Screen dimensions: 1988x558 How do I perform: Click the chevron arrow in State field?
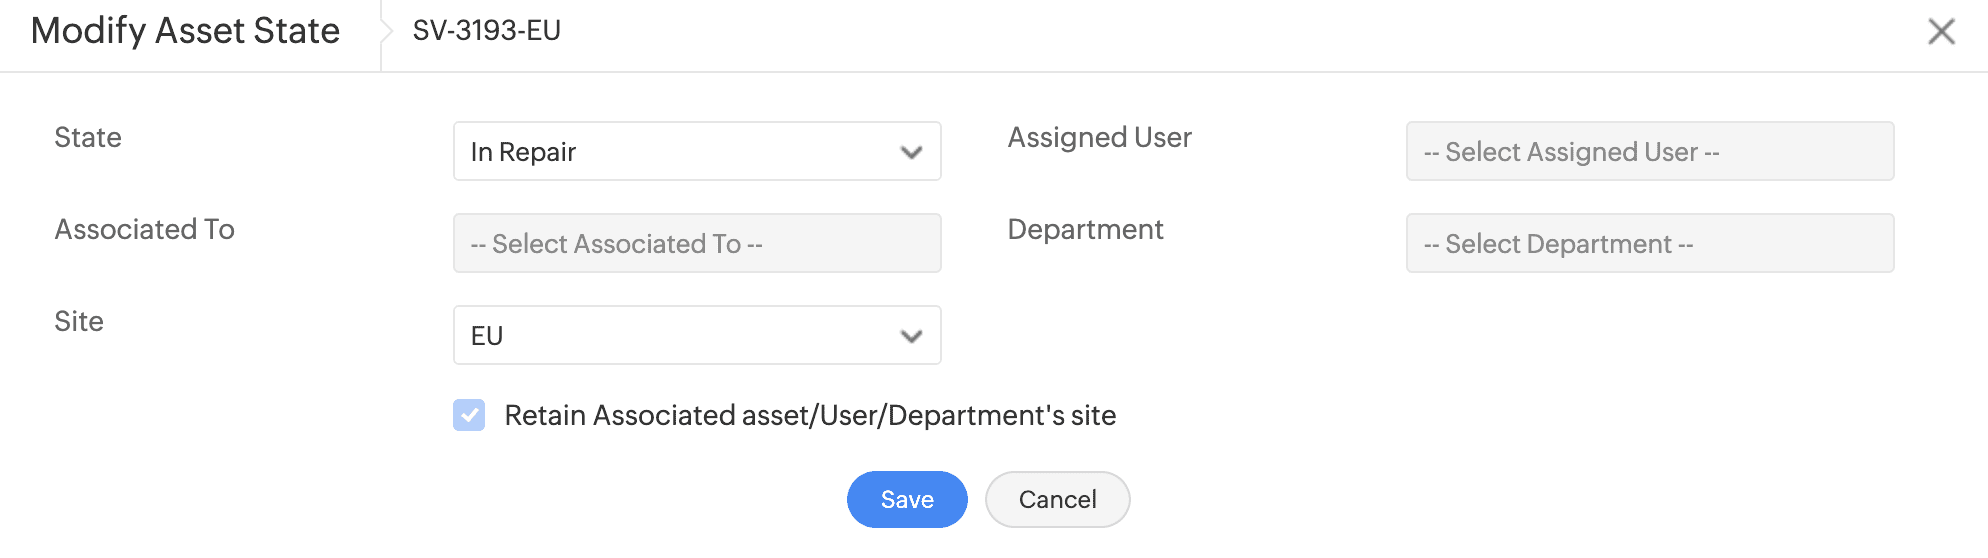(911, 153)
